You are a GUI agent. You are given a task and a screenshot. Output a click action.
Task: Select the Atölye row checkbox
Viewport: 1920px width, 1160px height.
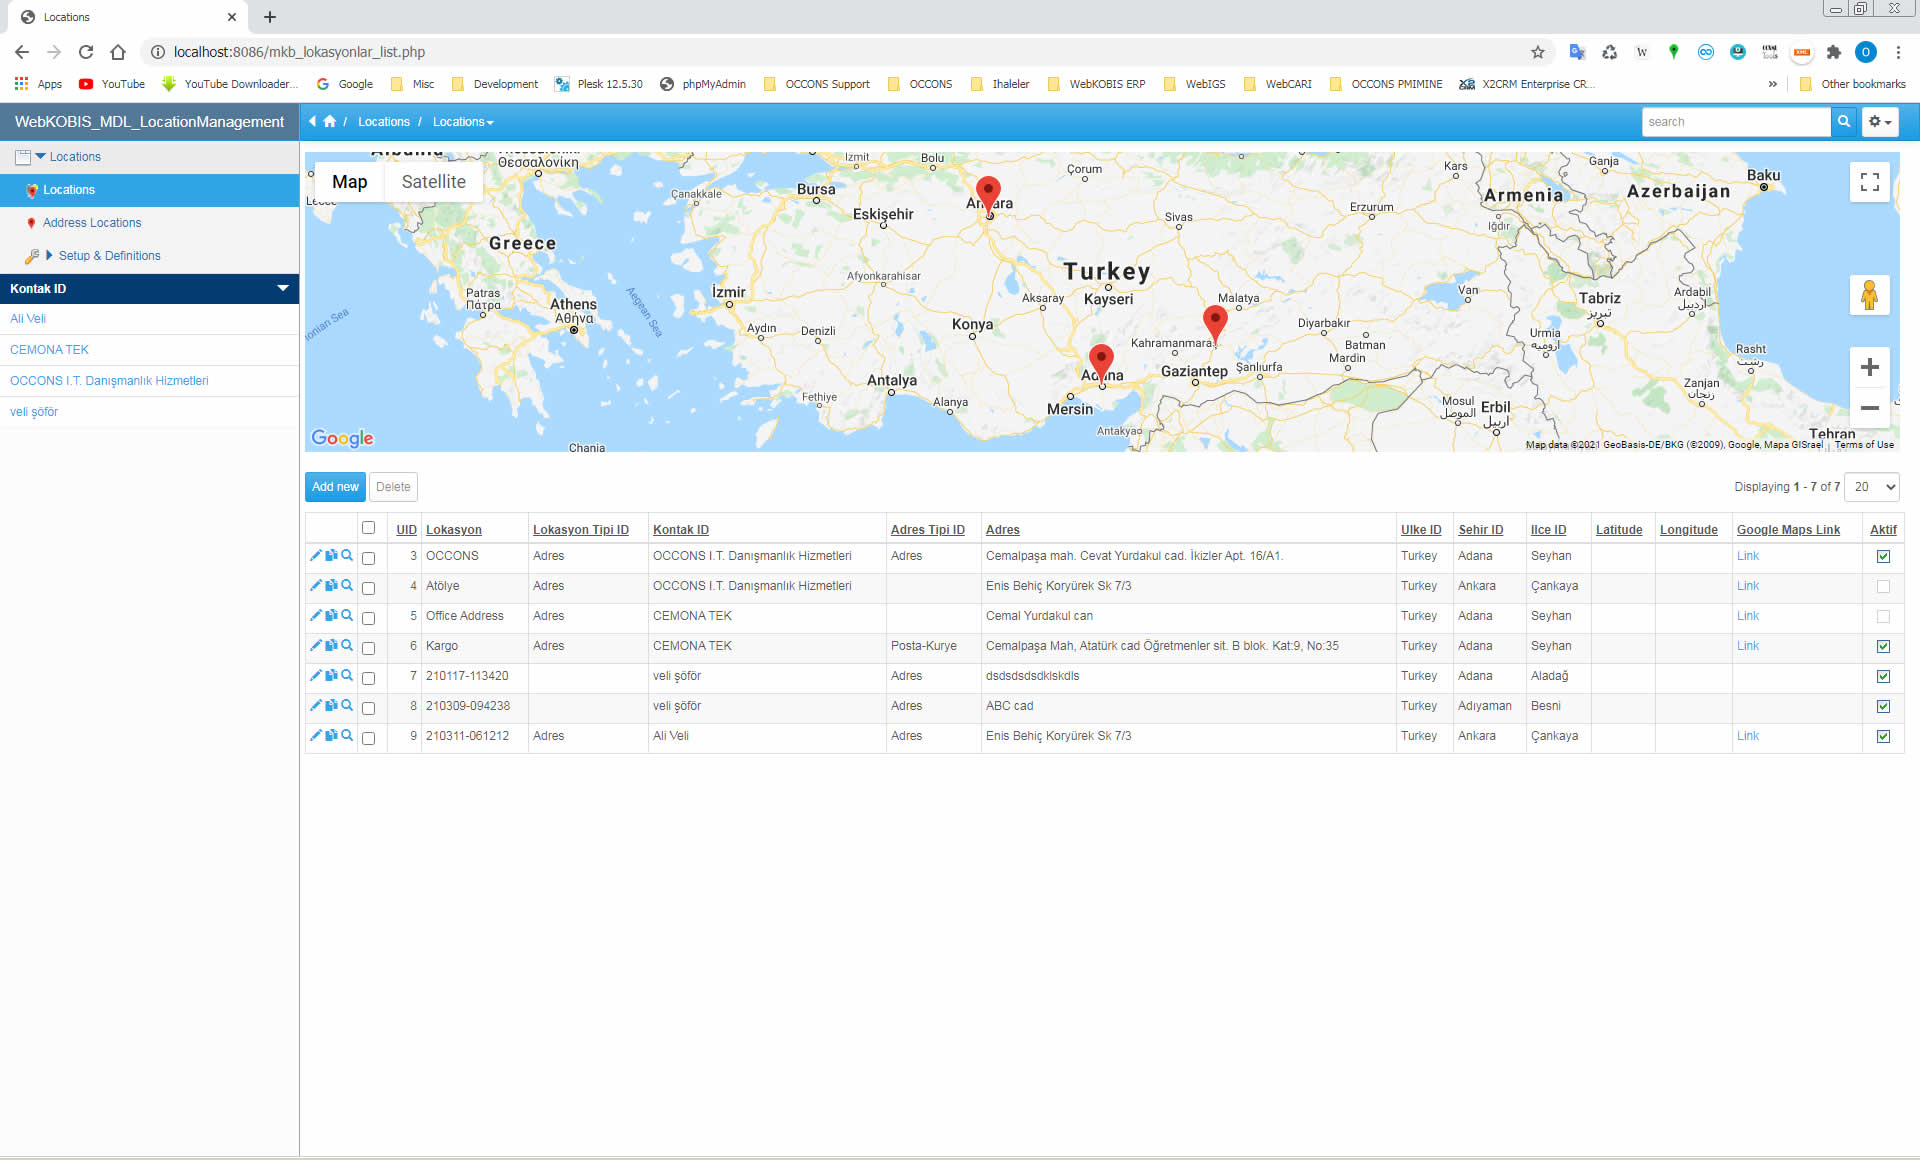click(368, 588)
